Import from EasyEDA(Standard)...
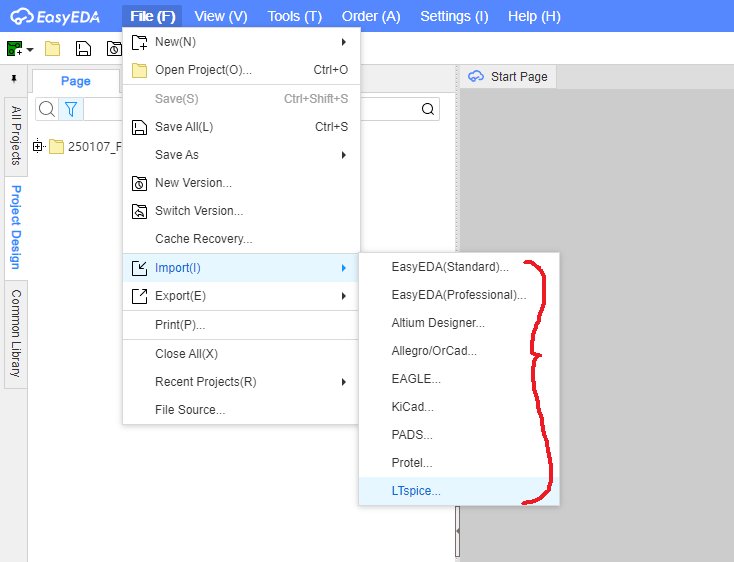 (x=459, y=267)
